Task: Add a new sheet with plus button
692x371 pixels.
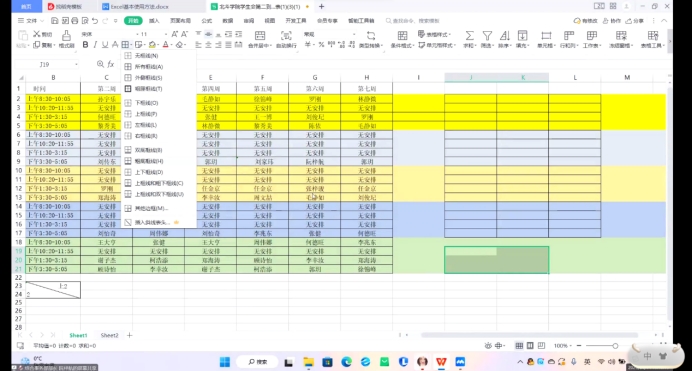Action: pos(129,335)
